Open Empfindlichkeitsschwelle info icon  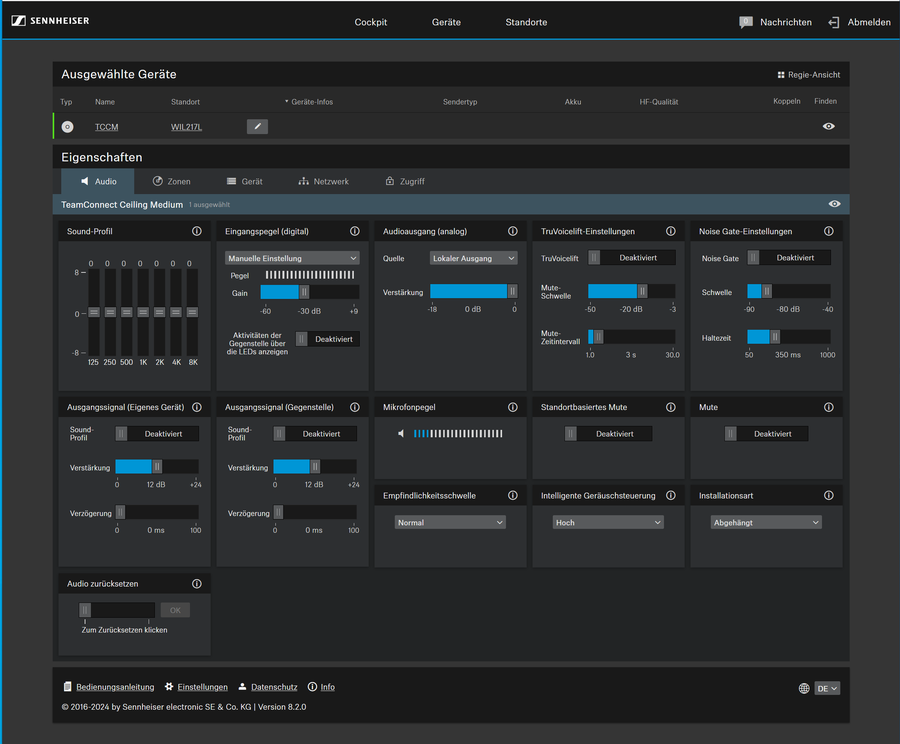pyautogui.click(x=513, y=495)
